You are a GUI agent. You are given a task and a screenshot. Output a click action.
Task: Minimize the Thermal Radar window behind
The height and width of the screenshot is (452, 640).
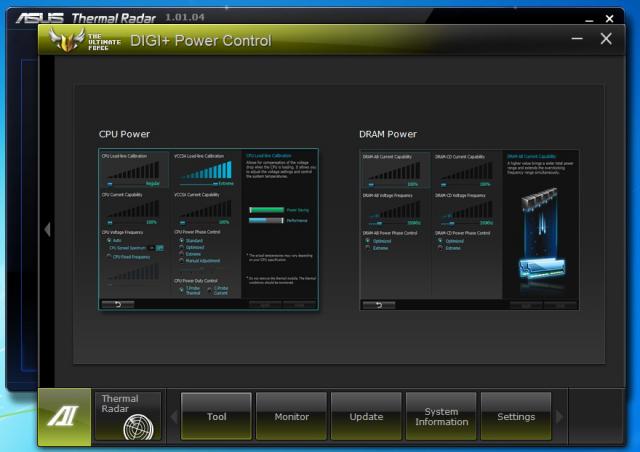click(589, 19)
